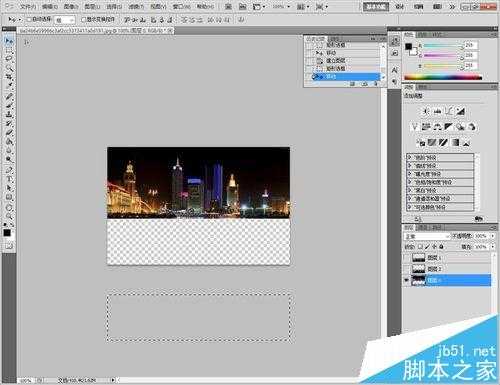Viewport: 500px width, 385px height.
Task: Select the Crop tool
Action: point(9,77)
